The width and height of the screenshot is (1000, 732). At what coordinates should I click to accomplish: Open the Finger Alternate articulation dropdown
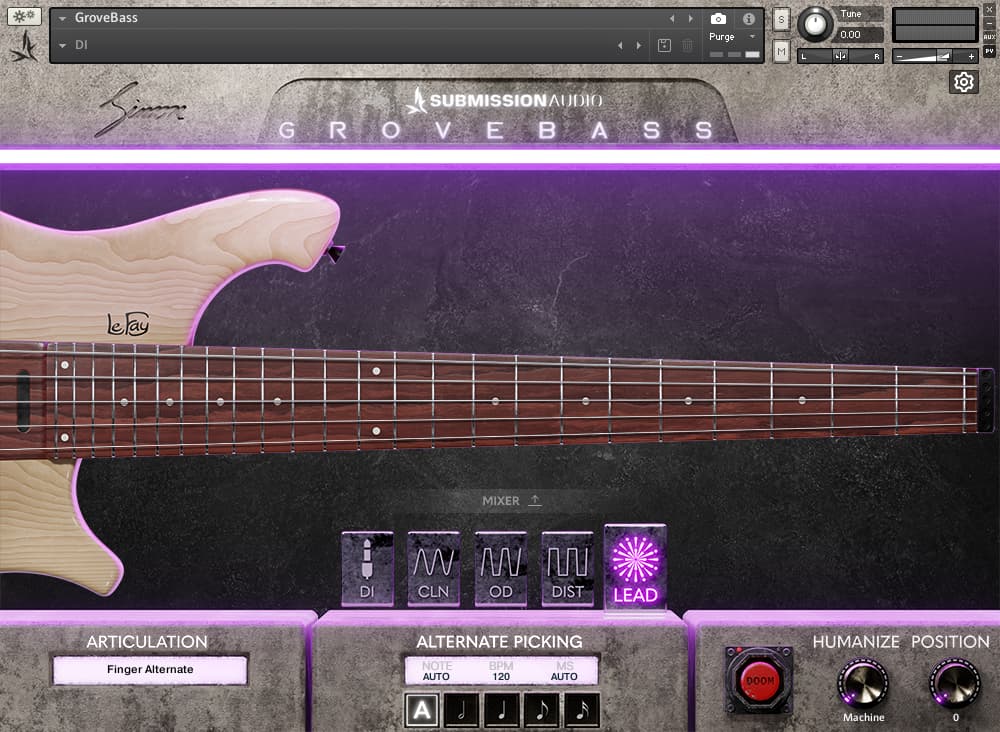click(x=150, y=670)
